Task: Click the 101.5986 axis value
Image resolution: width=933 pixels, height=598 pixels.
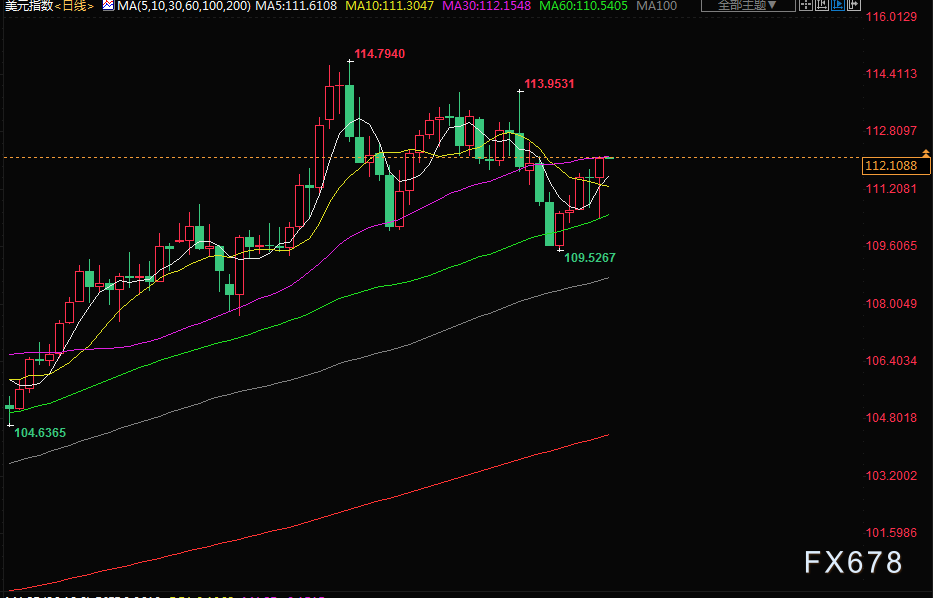Action: point(891,533)
